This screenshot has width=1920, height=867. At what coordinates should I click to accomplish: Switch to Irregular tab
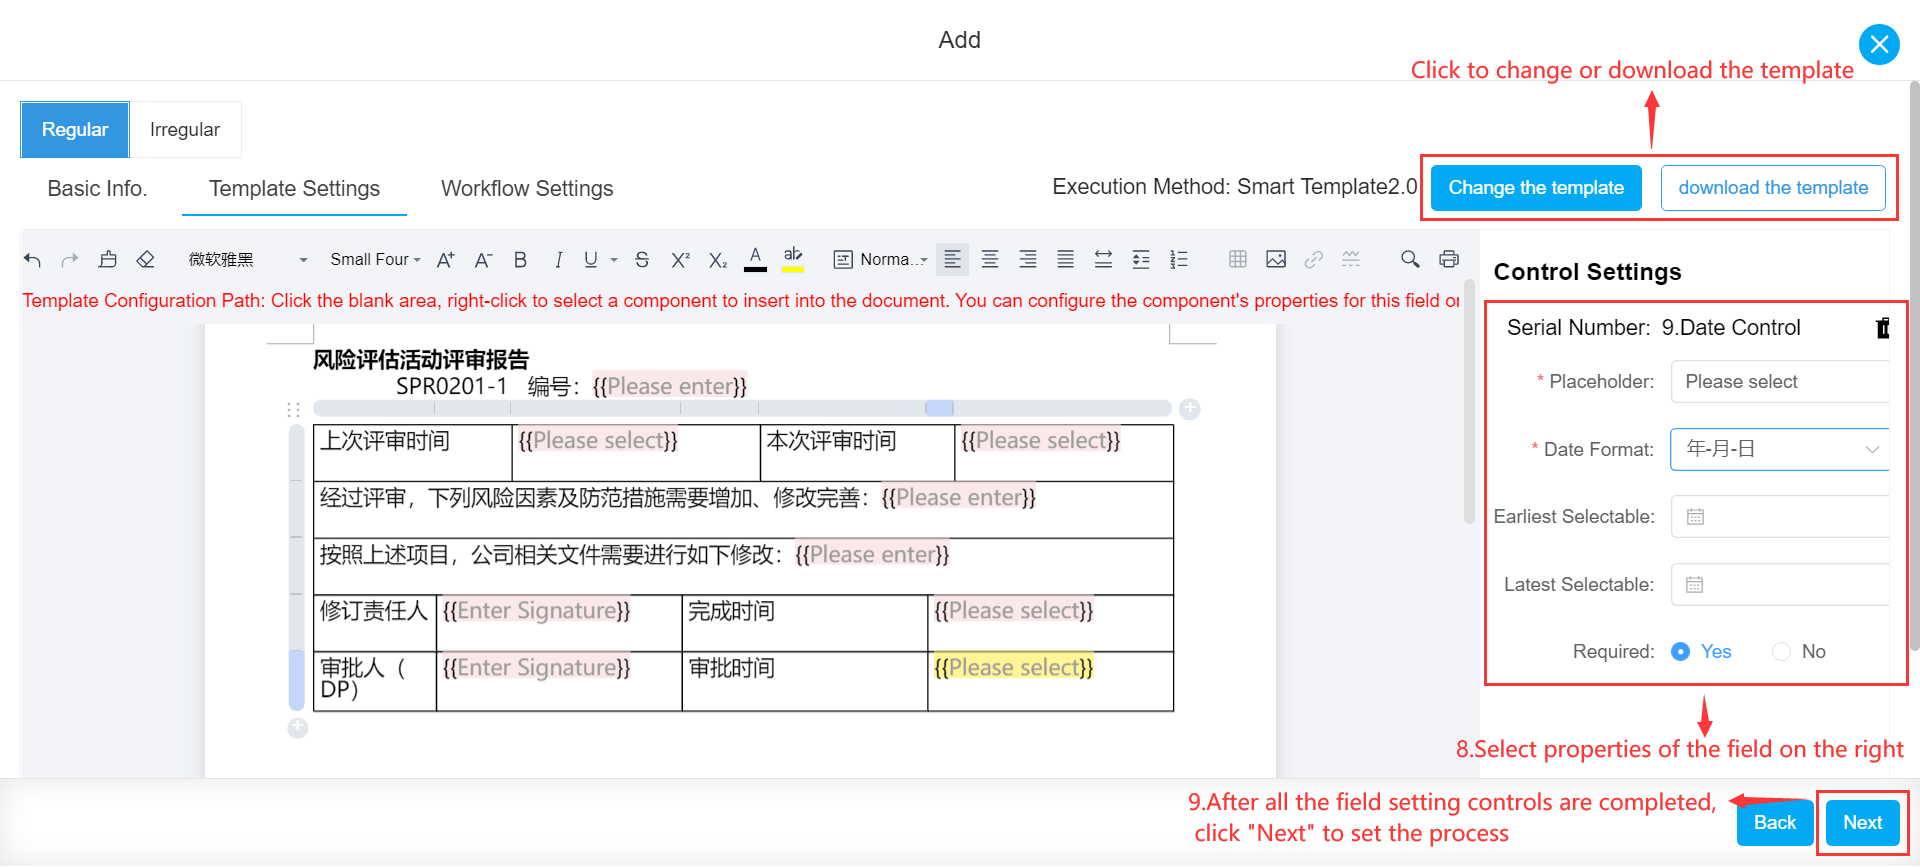(x=185, y=130)
